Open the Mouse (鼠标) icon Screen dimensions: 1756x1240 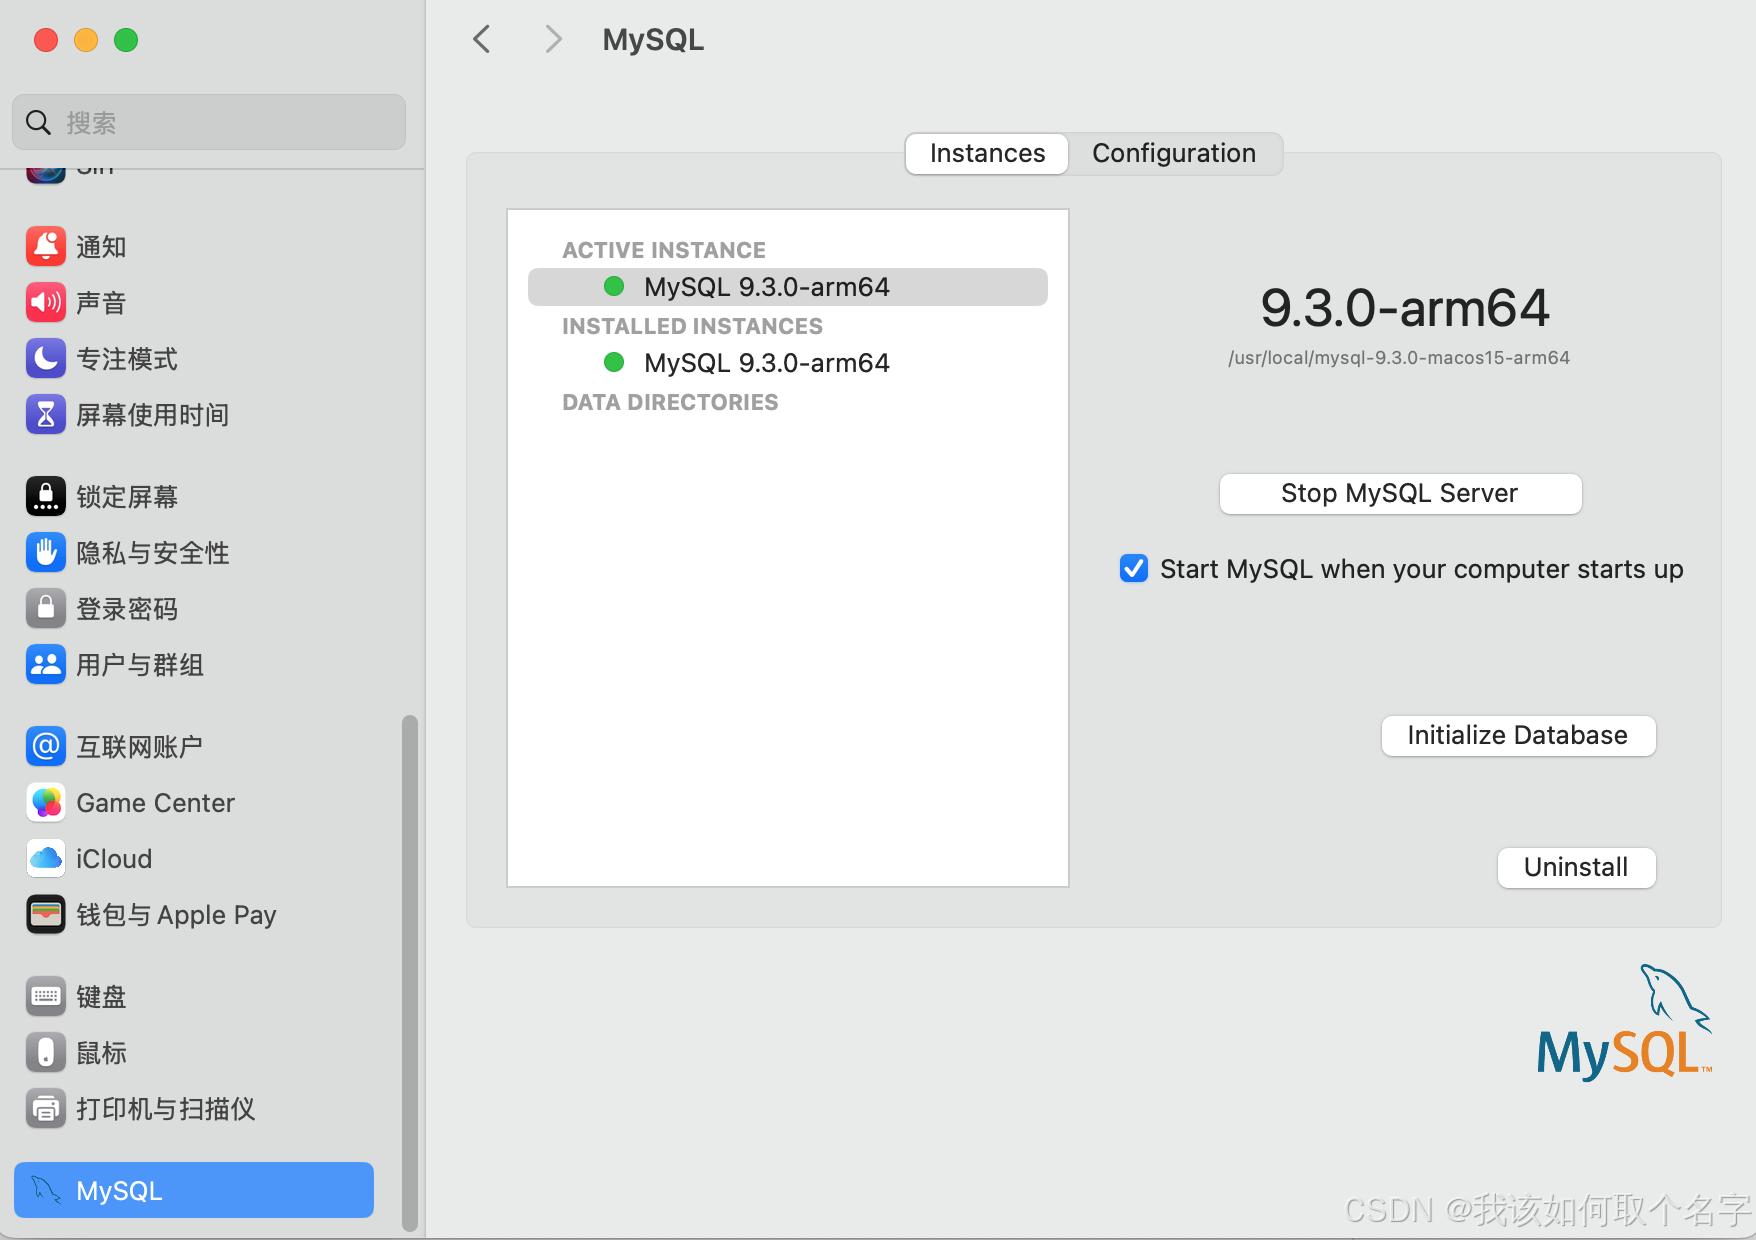pos(46,1052)
